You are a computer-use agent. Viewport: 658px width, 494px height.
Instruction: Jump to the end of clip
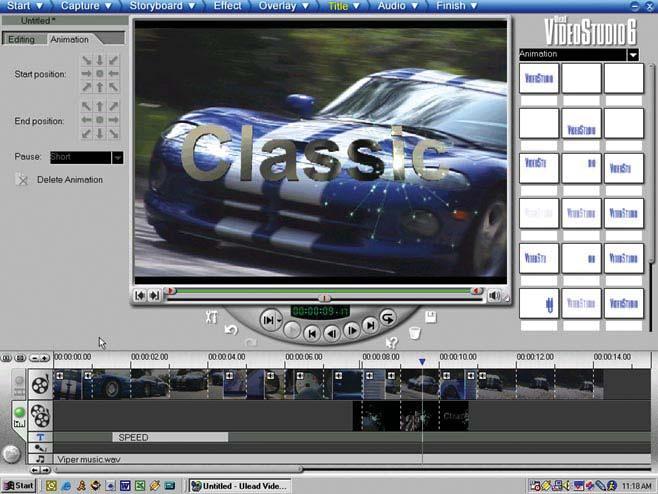371,325
